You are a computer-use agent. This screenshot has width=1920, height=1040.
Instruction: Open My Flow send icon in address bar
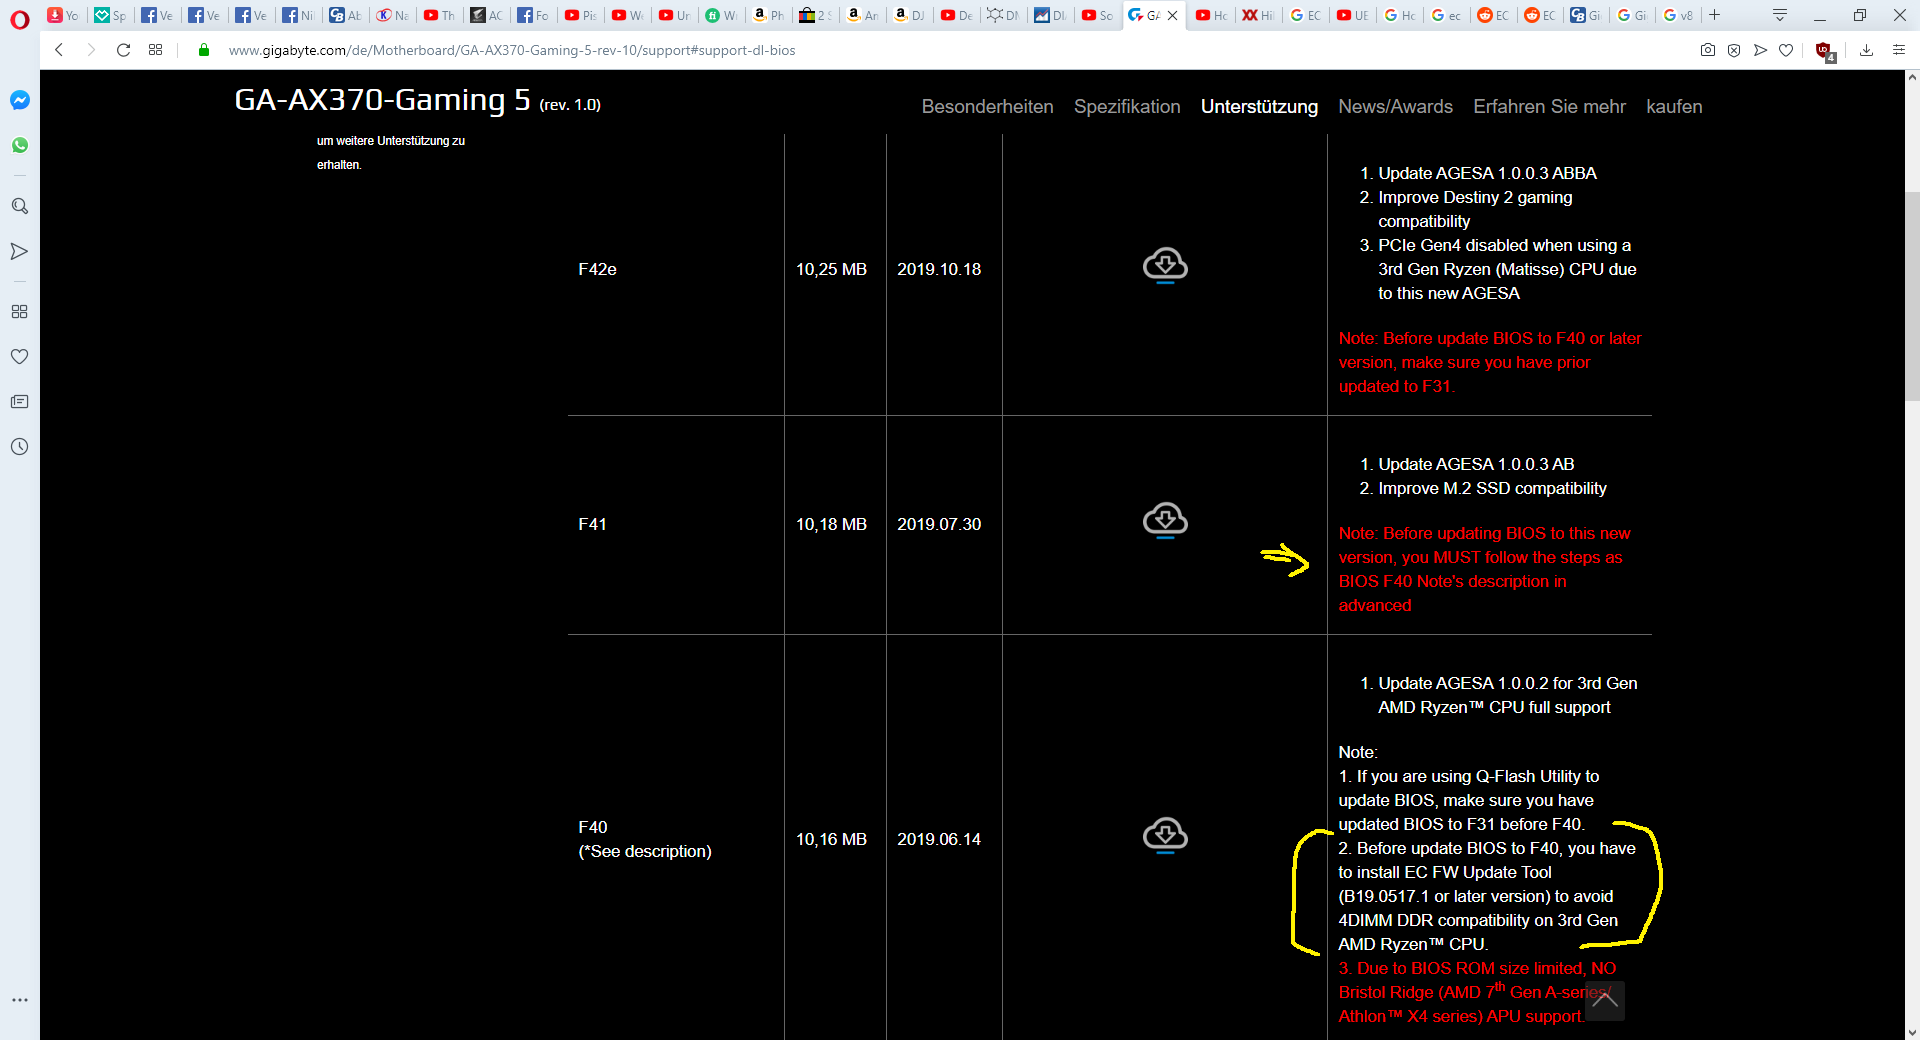(1760, 50)
